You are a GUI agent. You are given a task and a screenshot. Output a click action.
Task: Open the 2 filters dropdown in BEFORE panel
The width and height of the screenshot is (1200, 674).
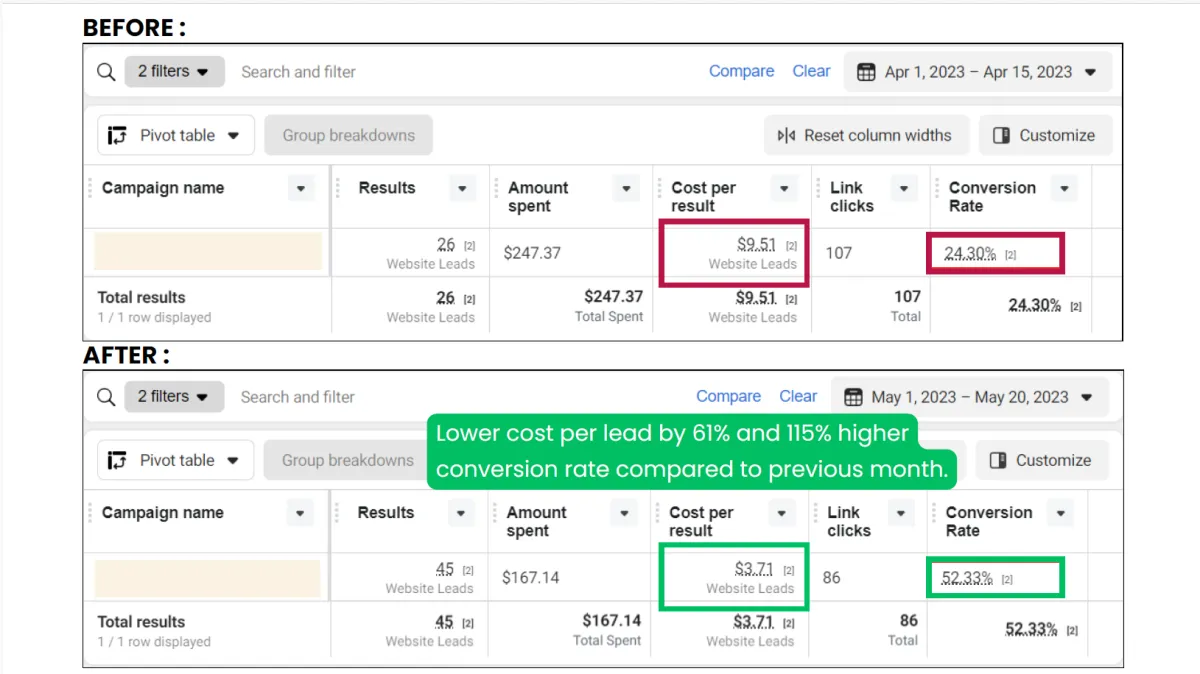point(174,72)
